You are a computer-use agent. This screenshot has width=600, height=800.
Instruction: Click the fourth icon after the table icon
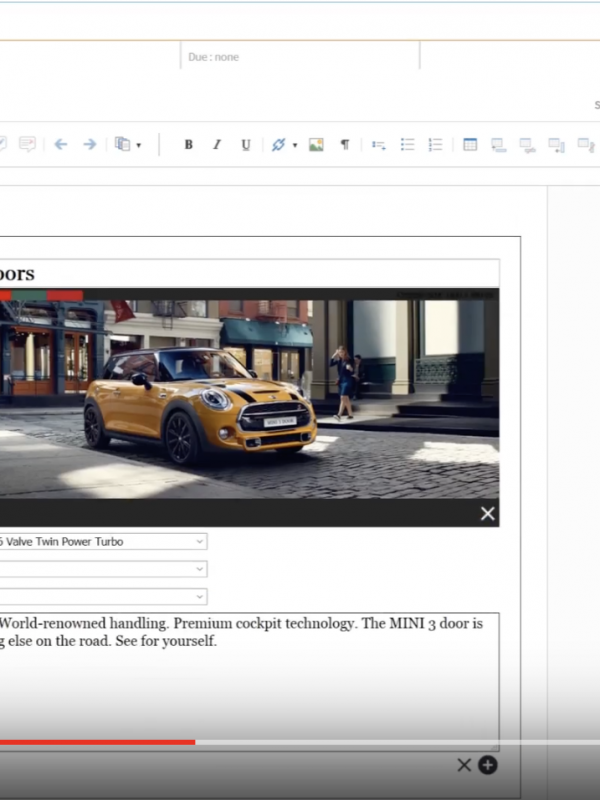tap(586, 145)
